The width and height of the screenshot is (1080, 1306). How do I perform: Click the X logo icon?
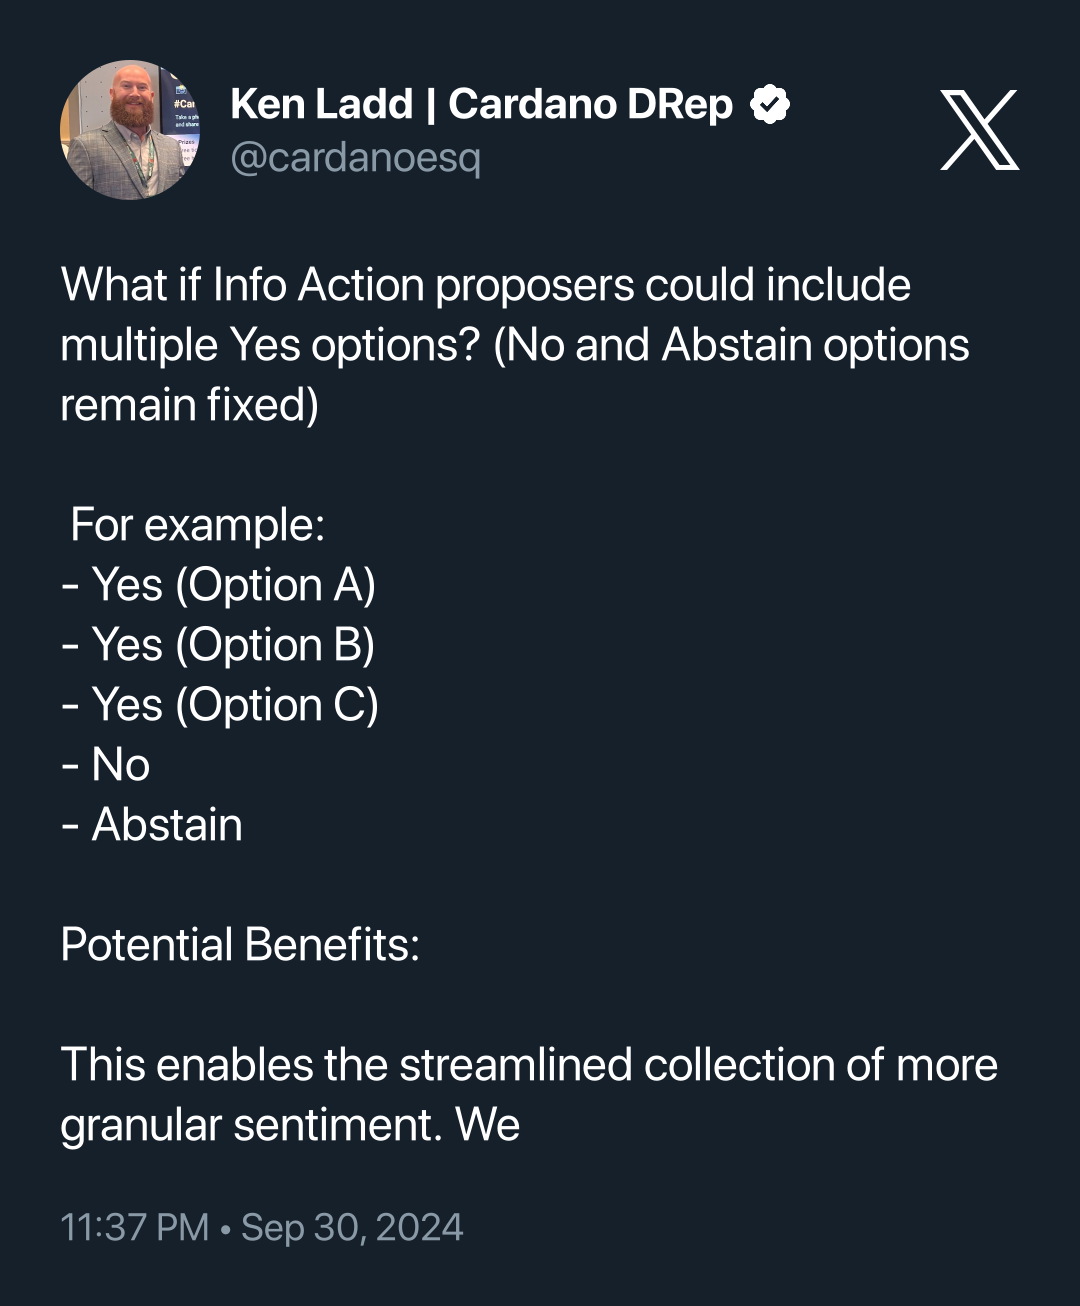click(979, 130)
